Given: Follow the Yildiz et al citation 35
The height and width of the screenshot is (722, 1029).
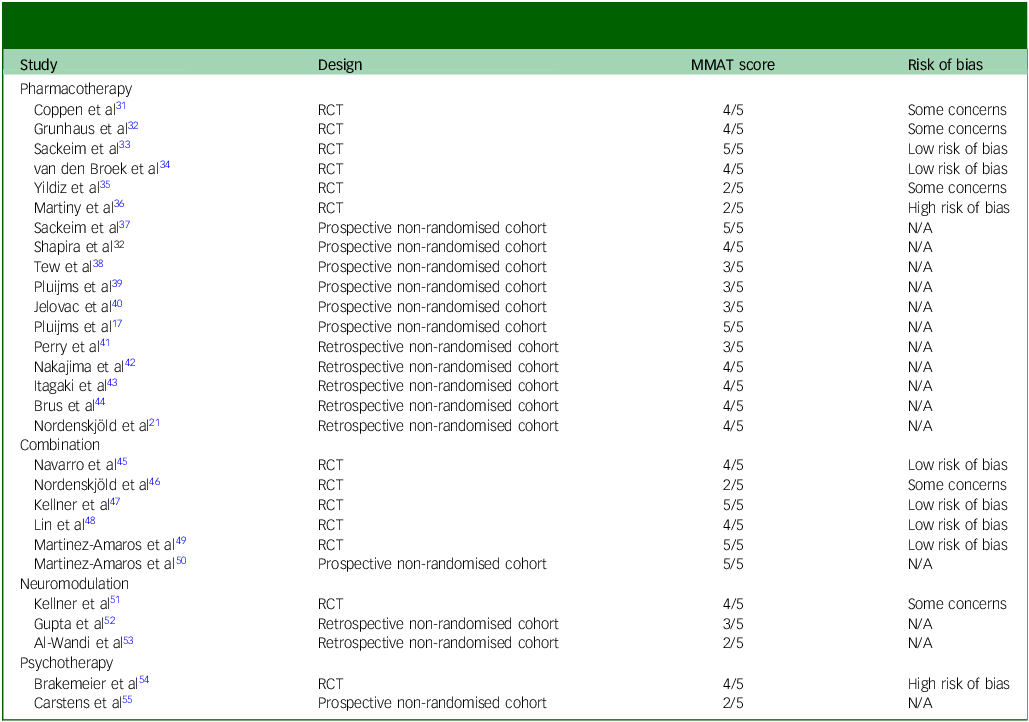Looking at the screenshot, I should (x=105, y=184).
